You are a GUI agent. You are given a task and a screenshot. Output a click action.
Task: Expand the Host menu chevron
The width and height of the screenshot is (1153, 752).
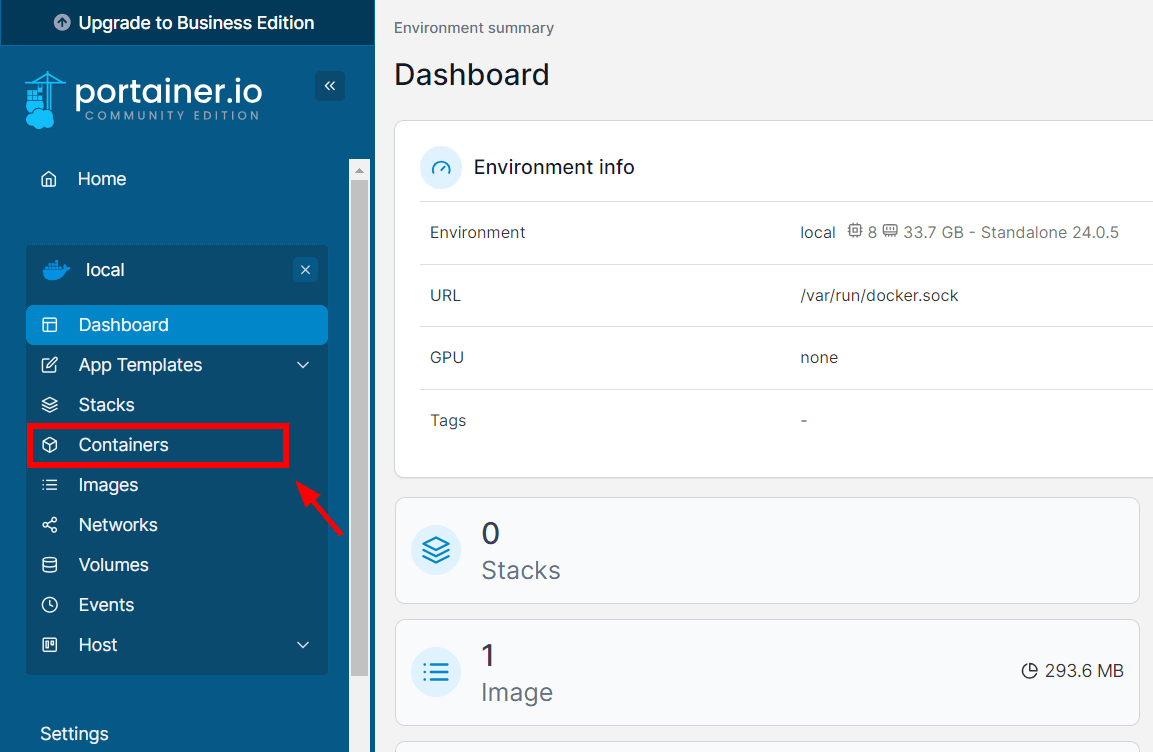tap(303, 645)
